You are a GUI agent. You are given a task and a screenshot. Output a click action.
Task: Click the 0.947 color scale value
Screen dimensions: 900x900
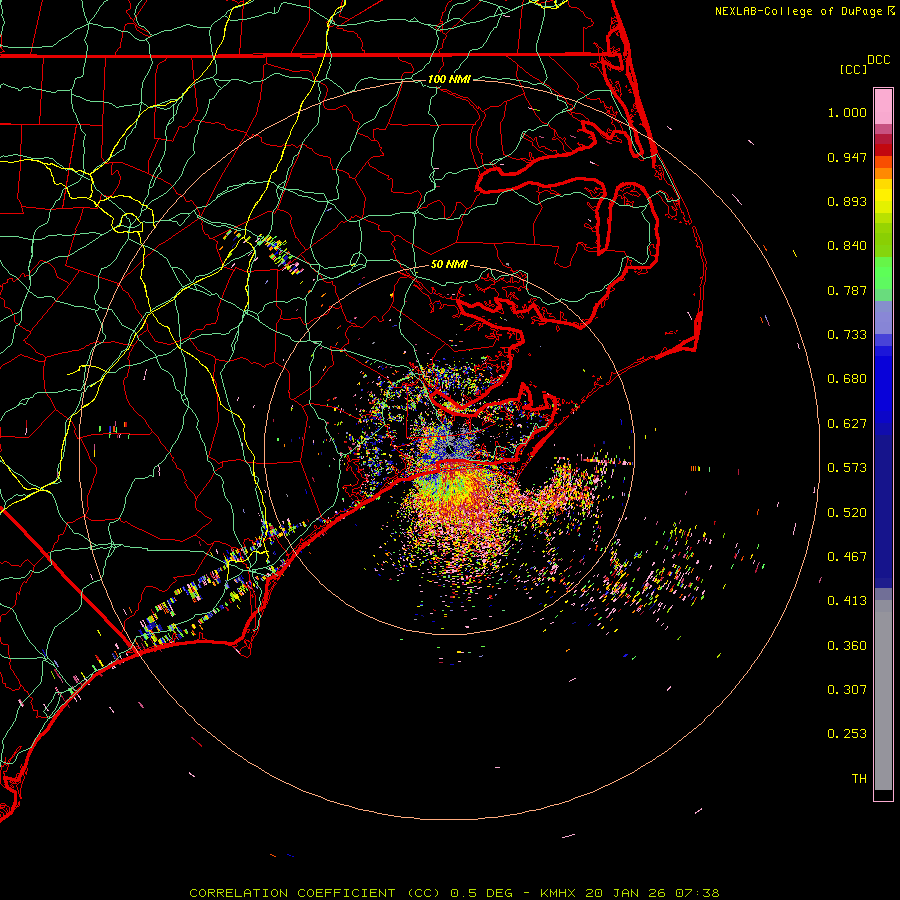[x=847, y=157]
